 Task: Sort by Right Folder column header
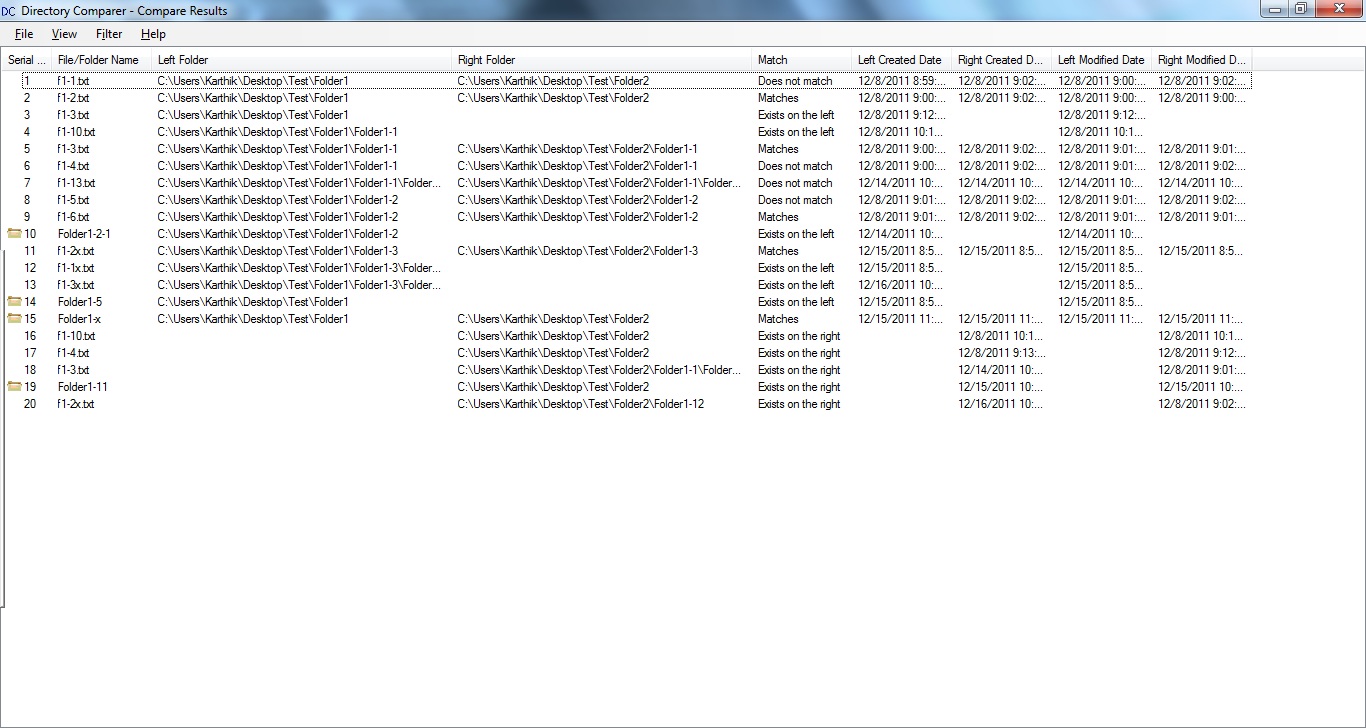pyautogui.click(x=602, y=60)
